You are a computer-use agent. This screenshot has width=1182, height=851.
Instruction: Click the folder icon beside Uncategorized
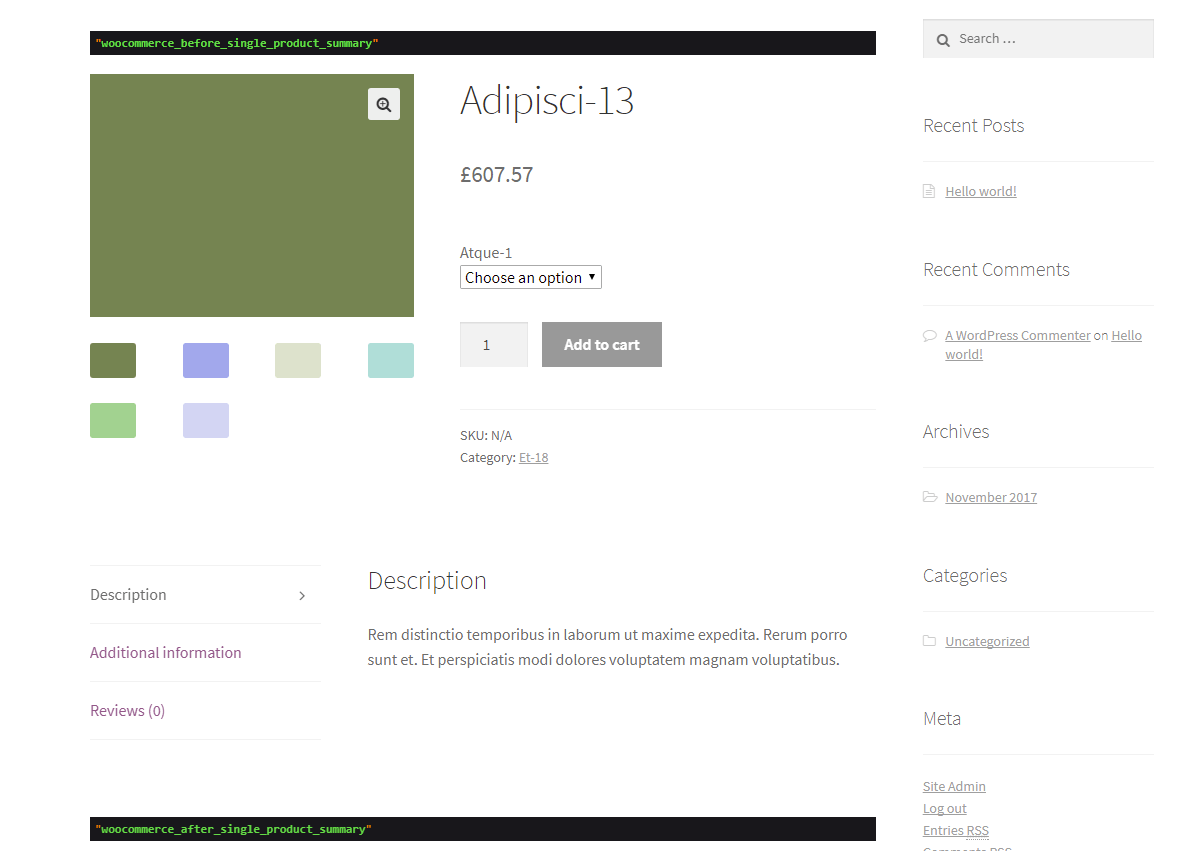[929, 641]
